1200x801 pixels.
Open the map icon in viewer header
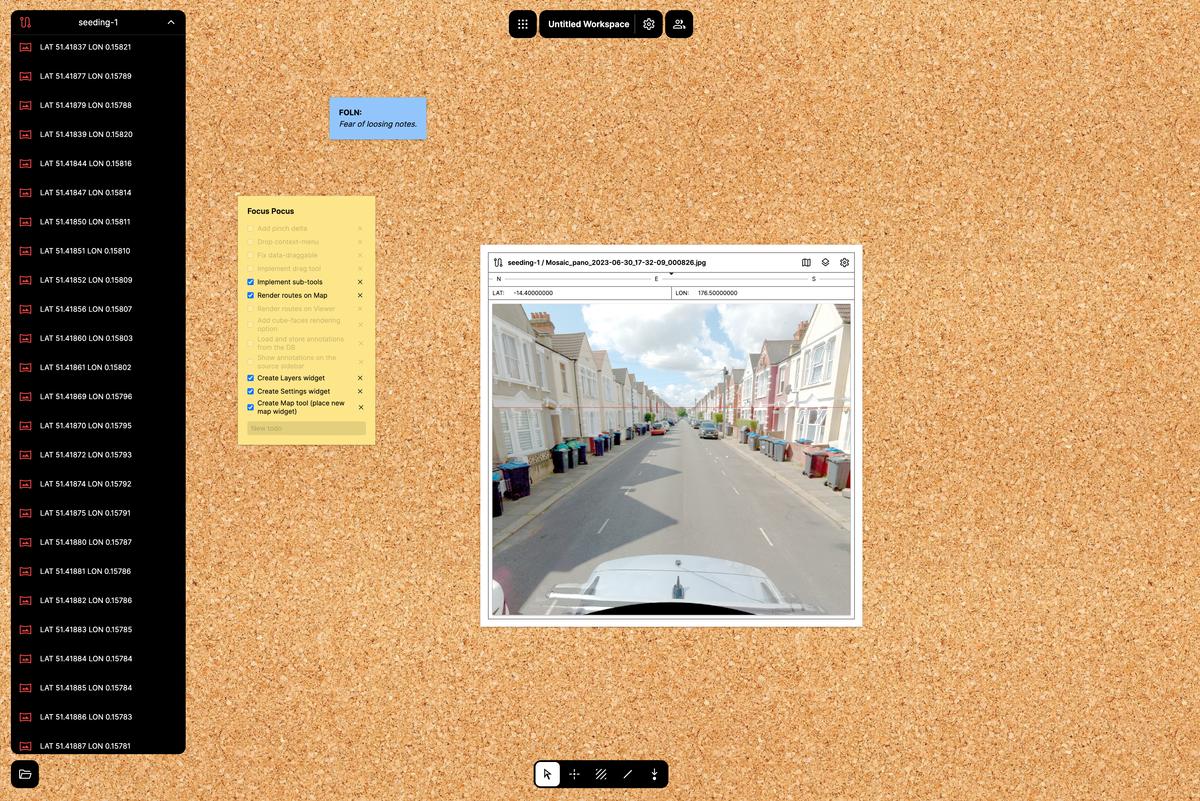point(806,262)
